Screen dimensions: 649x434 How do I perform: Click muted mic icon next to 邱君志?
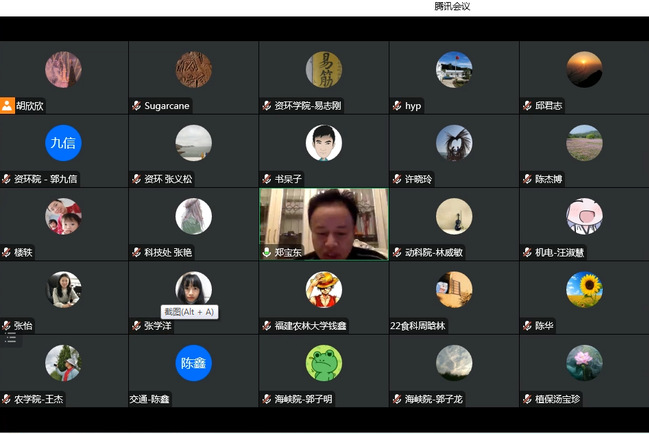pyautogui.click(x=527, y=106)
